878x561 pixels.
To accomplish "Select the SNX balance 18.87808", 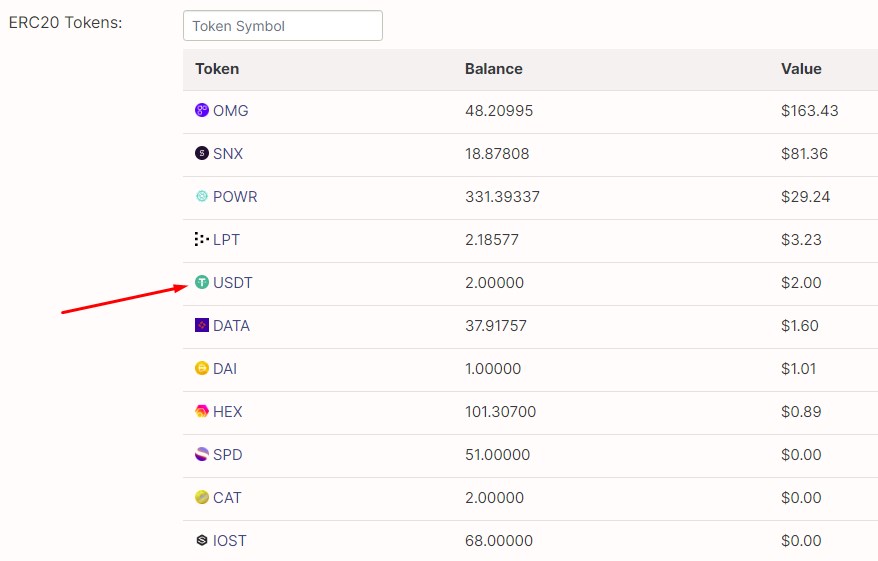I will click(x=497, y=154).
